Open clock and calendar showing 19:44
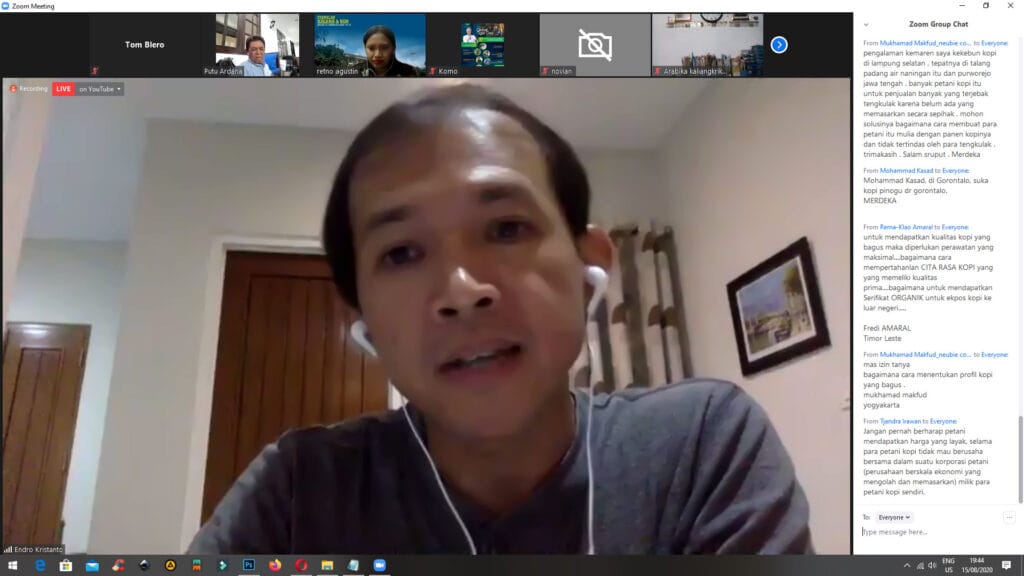1024x576 pixels. tap(977, 566)
